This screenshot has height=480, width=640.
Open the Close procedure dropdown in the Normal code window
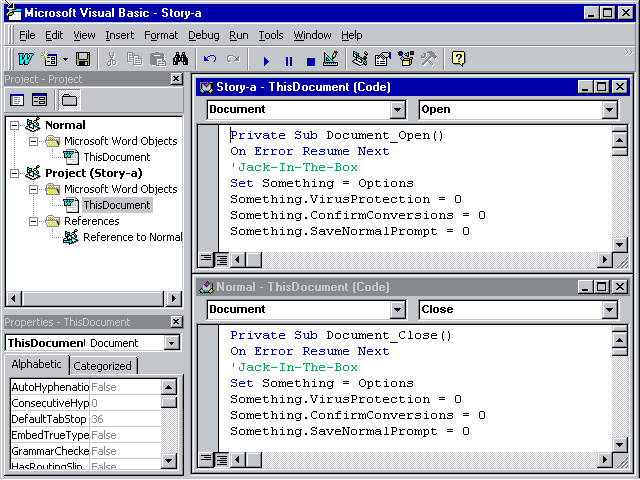609,310
